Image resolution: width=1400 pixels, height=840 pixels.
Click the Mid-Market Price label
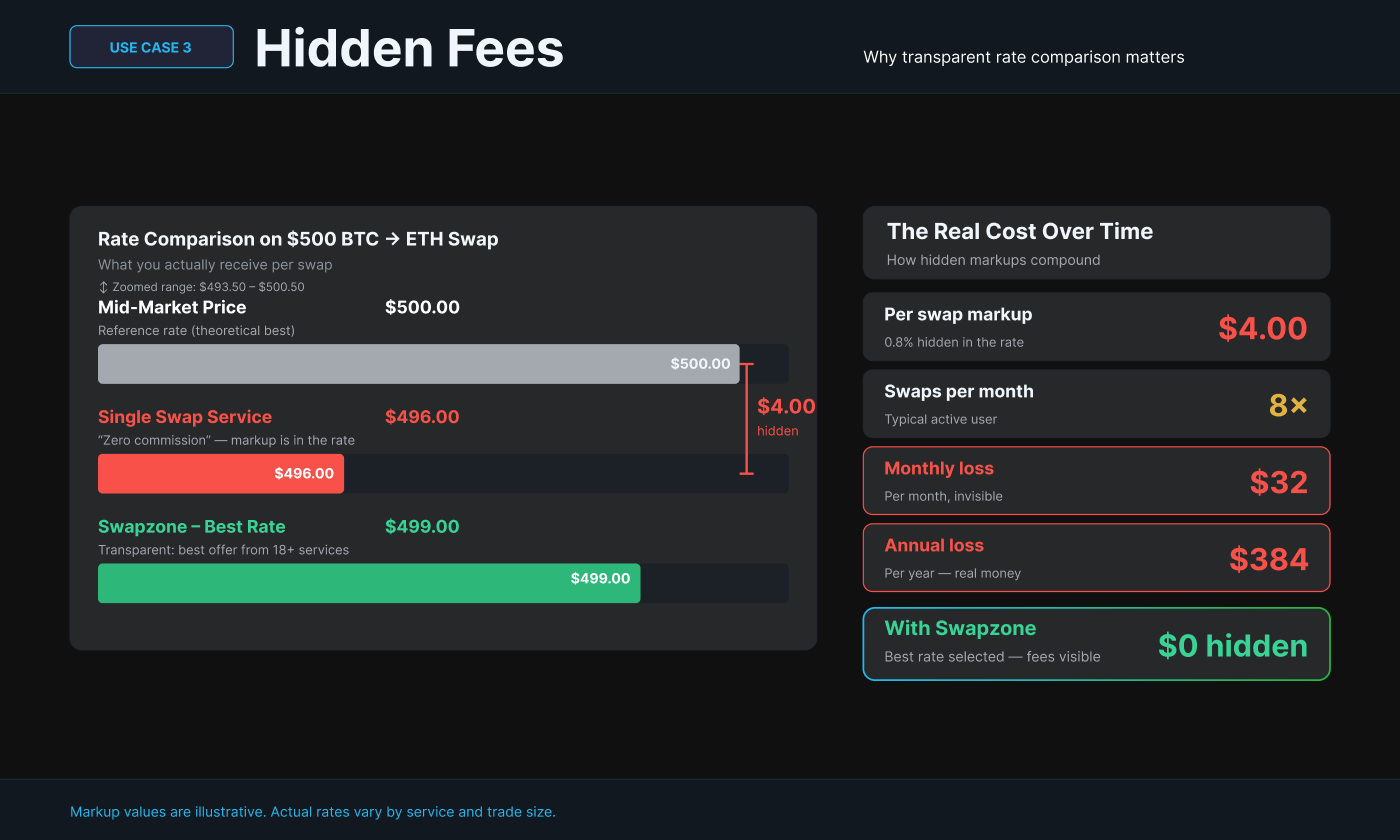pyautogui.click(x=172, y=307)
